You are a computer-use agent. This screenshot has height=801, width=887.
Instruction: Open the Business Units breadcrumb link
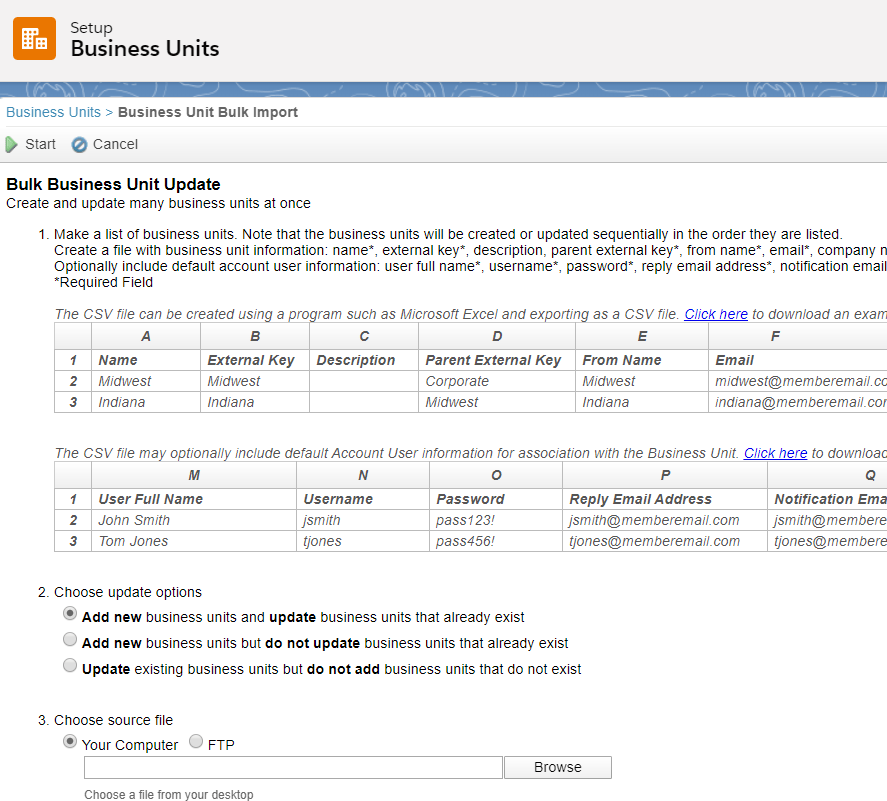coord(53,112)
